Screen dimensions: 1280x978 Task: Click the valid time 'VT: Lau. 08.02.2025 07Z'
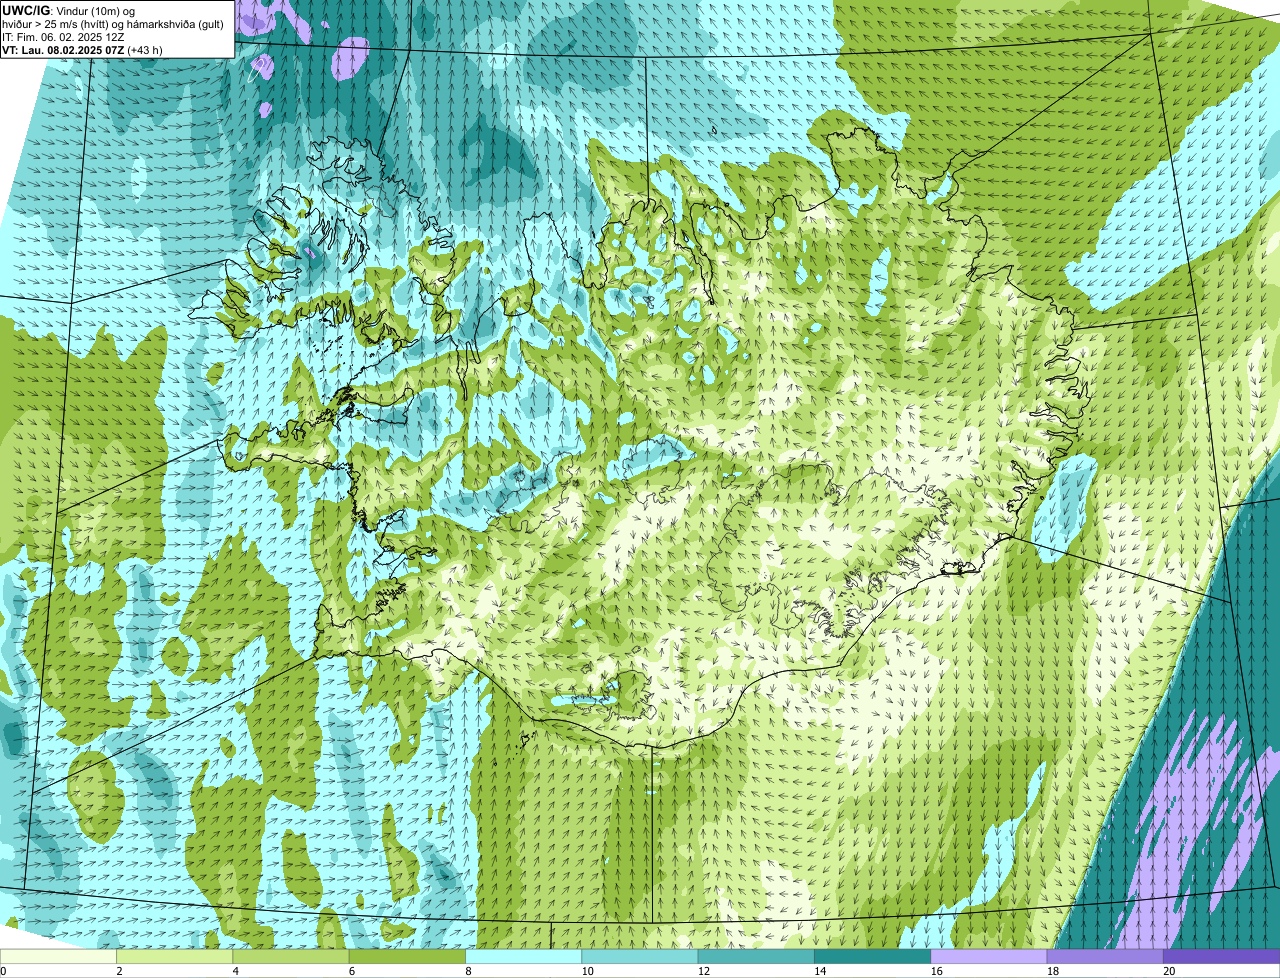pyautogui.click(x=63, y=50)
